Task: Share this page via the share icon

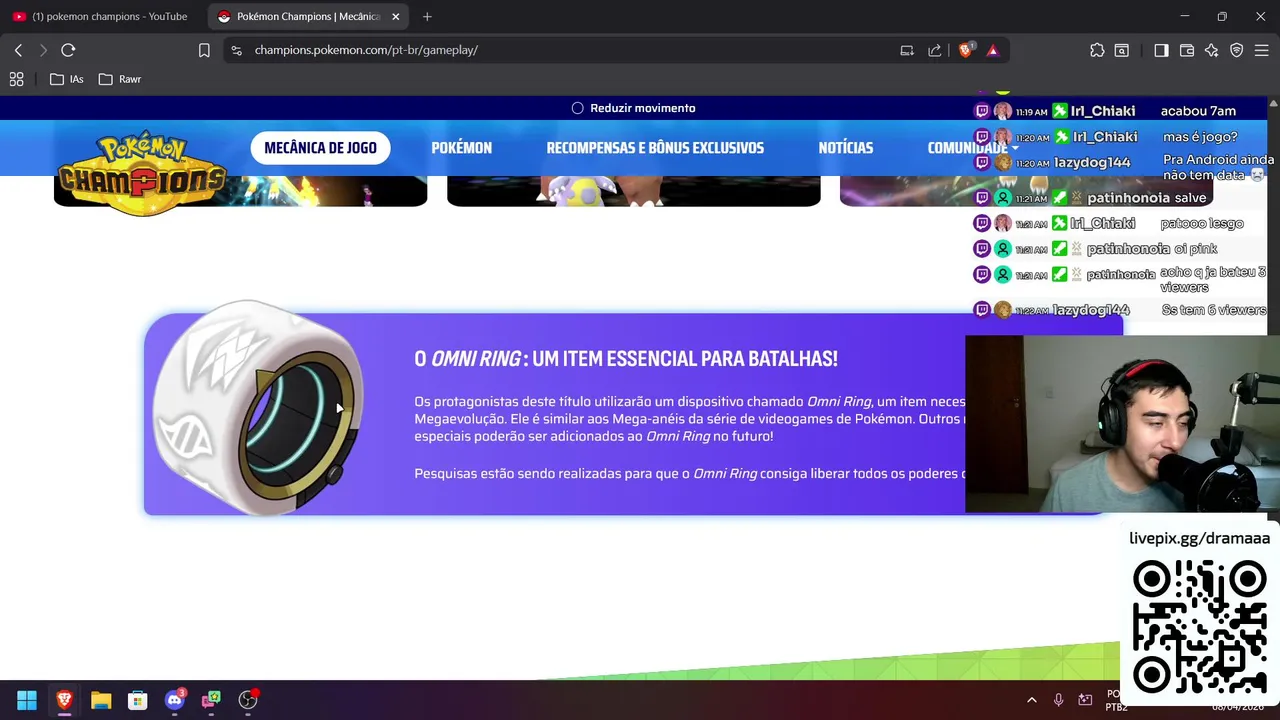Action: (x=935, y=50)
